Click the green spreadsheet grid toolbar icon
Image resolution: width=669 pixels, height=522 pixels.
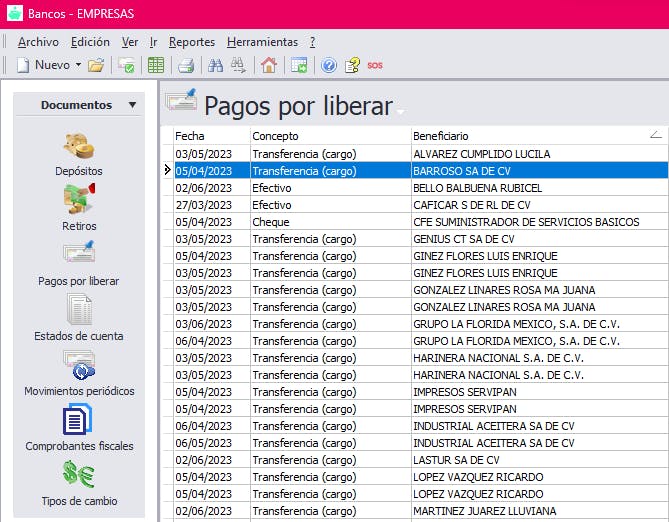tap(156, 65)
